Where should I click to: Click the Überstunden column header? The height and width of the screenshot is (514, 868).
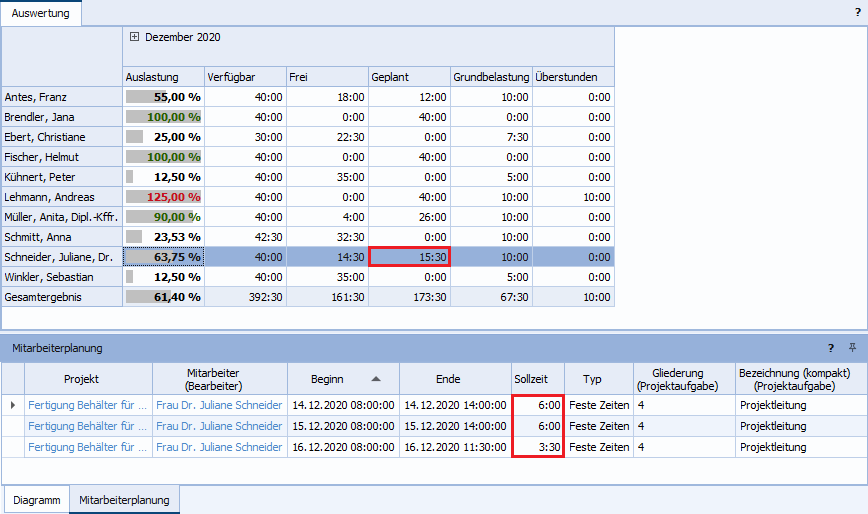[572, 76]
